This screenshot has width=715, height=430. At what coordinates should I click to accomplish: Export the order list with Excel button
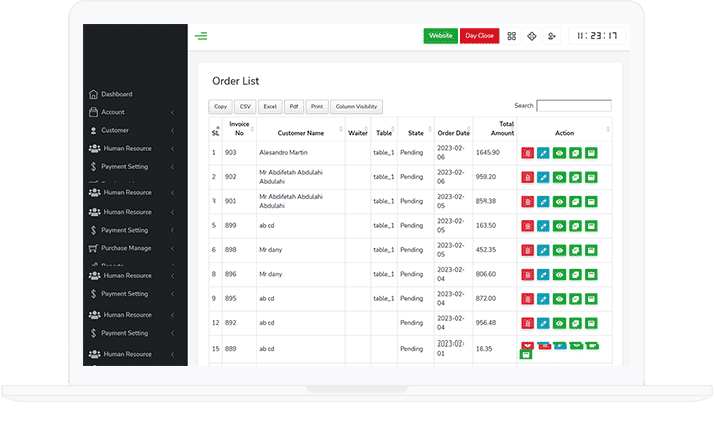click(x=270, y=106)
